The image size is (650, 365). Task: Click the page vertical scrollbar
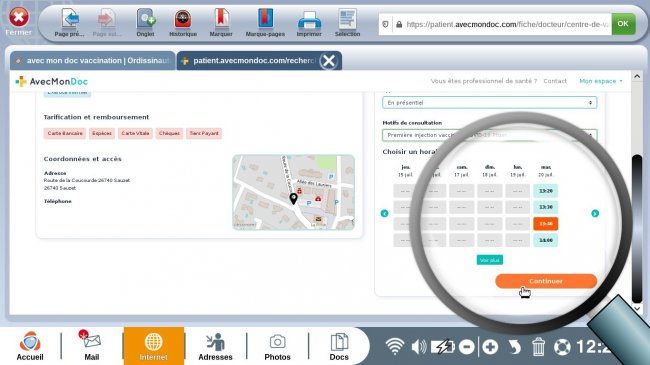pyautogui.click(x=637, y=228)
